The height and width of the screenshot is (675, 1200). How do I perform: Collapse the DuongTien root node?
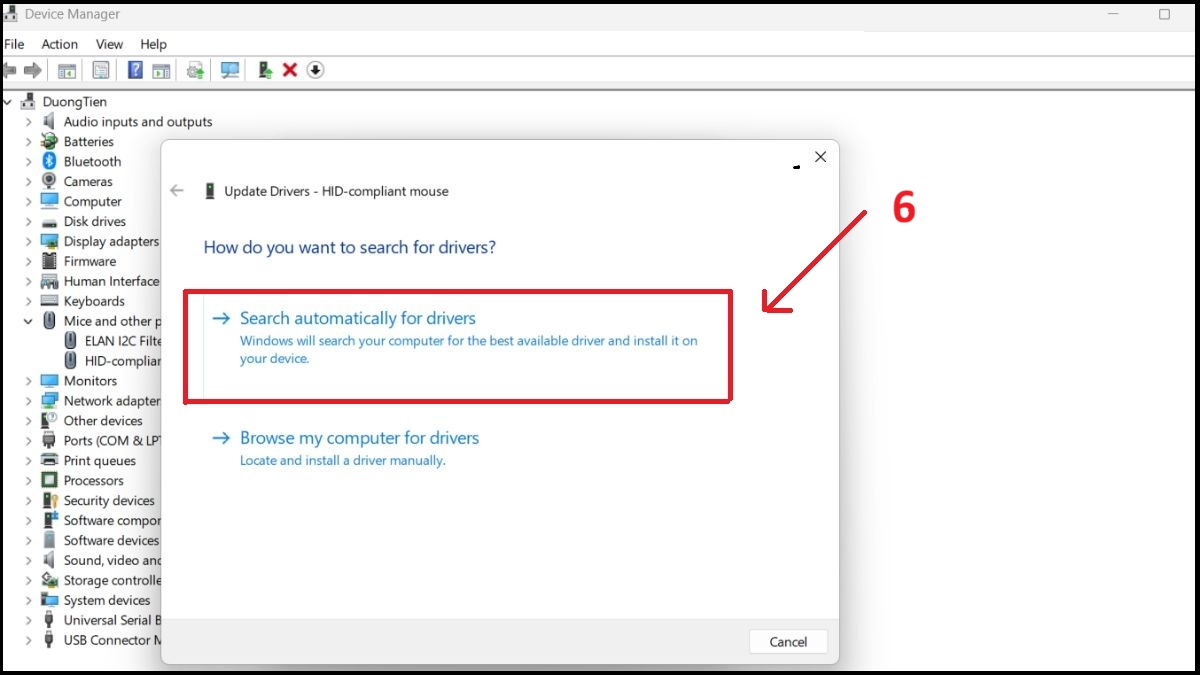point(8,102)
